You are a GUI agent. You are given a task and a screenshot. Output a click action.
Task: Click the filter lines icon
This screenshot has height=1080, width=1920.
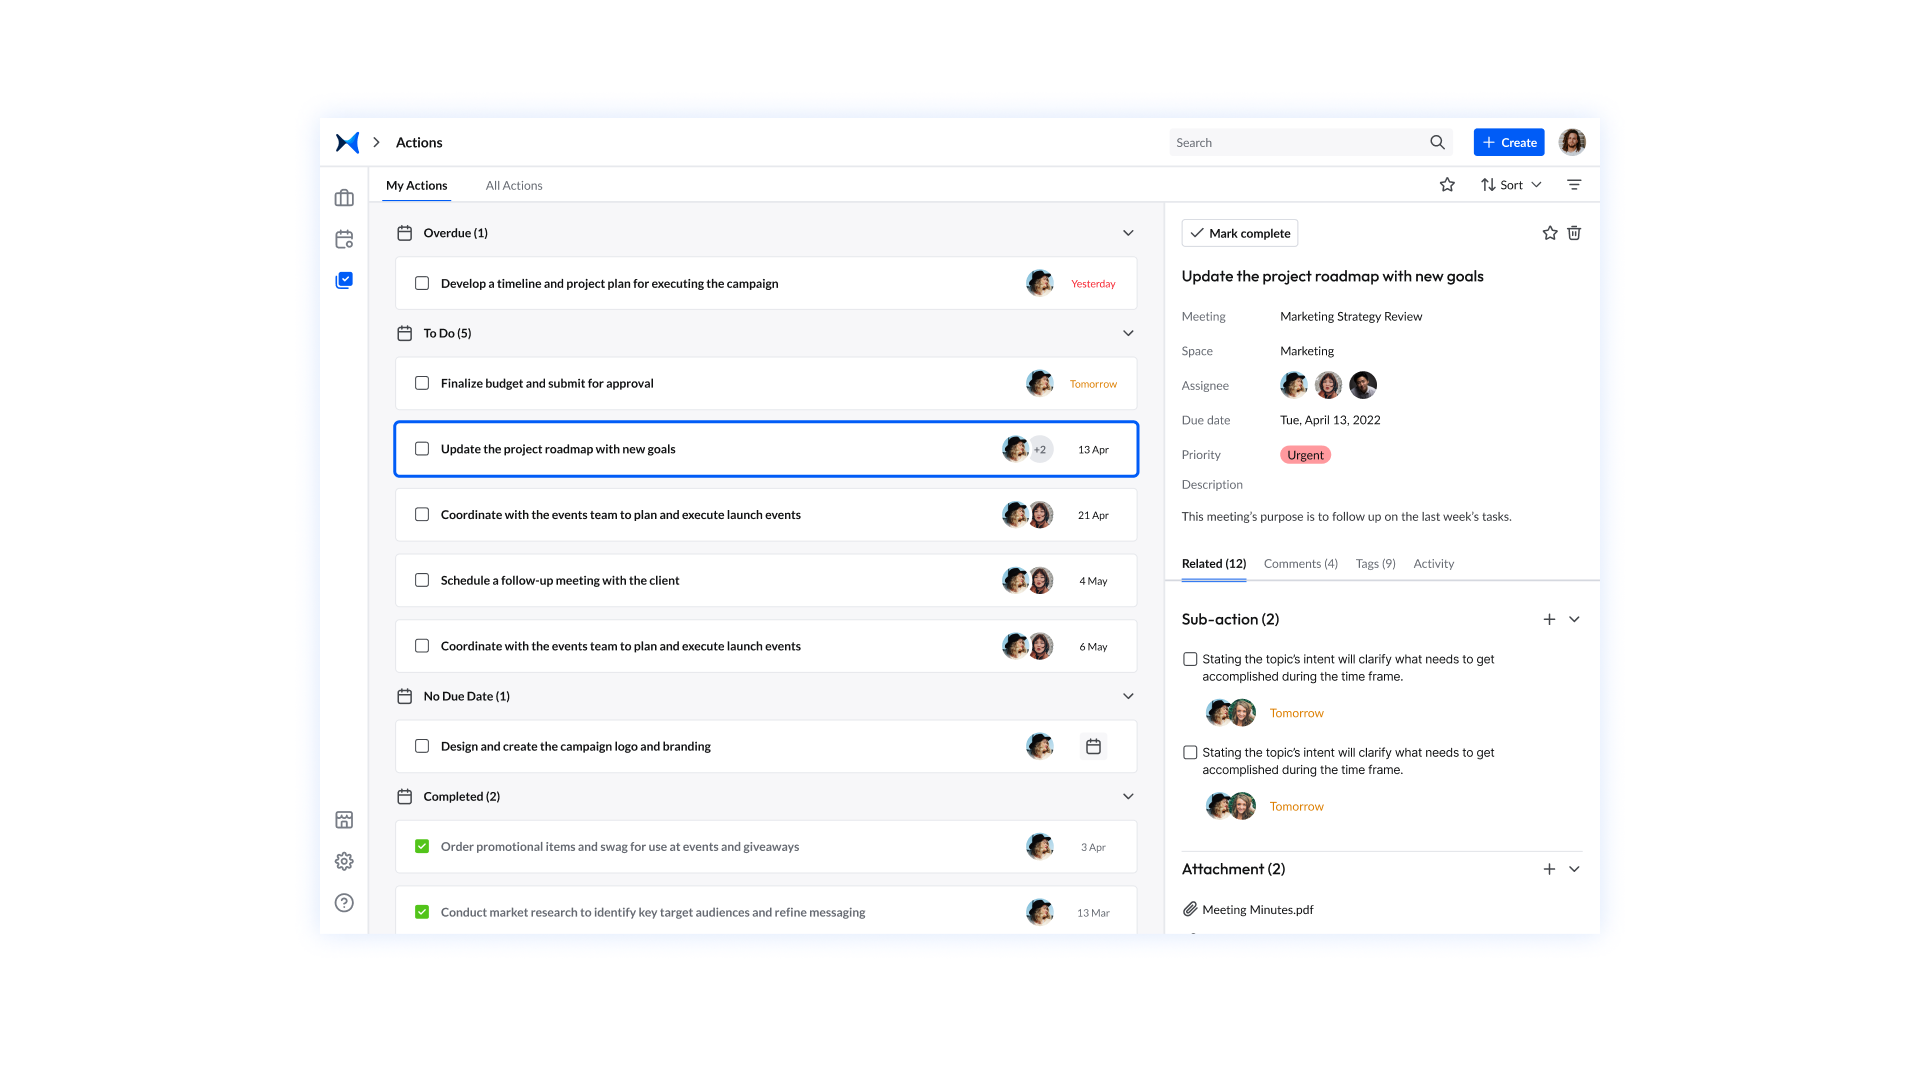click(1574, 185)
